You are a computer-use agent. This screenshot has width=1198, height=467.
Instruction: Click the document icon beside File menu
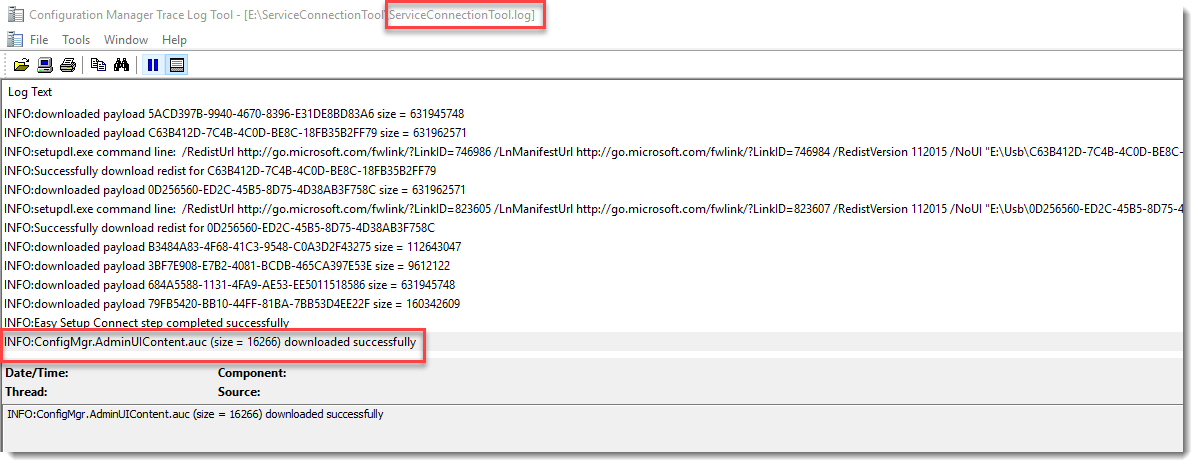tap(15, 40)
